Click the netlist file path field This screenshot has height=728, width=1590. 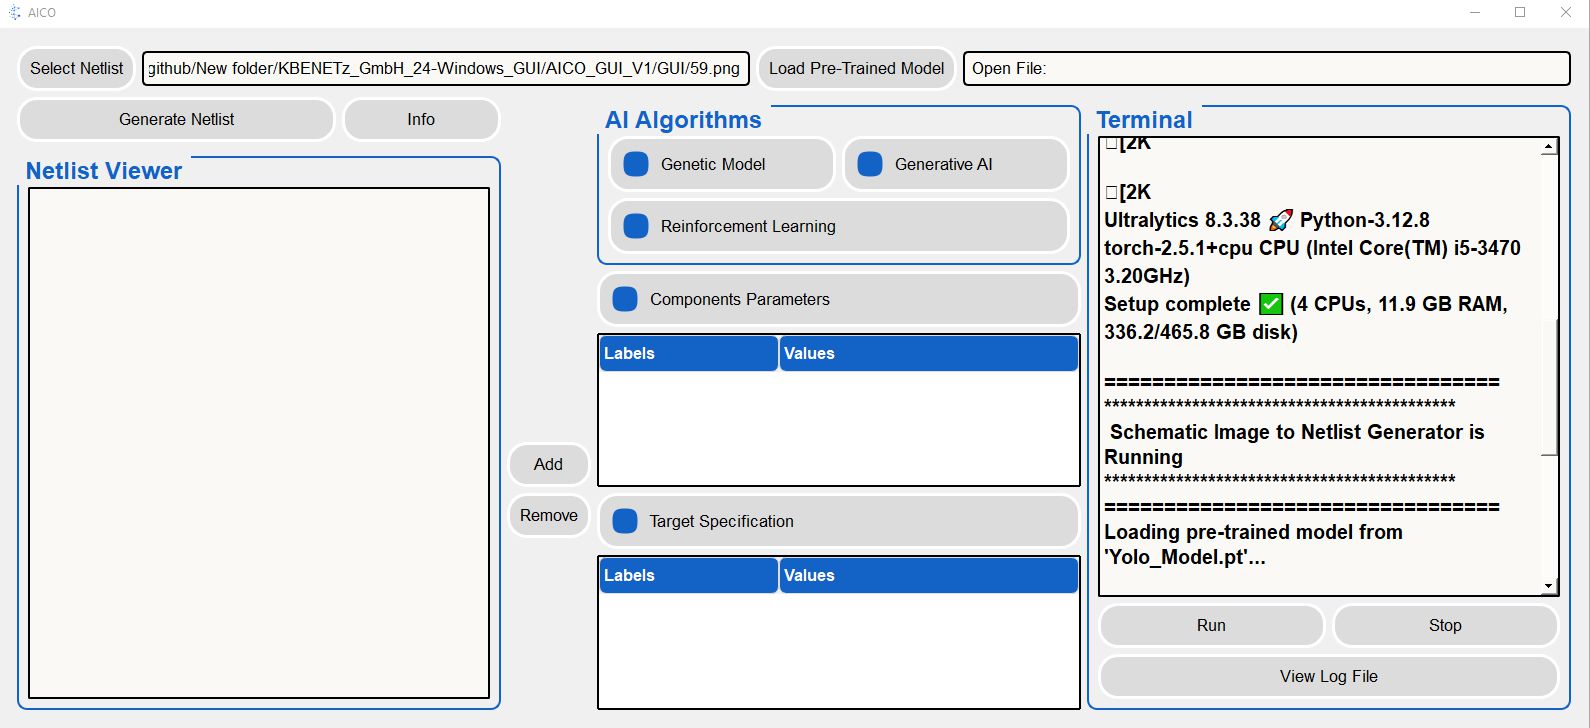tap(445, 68)
